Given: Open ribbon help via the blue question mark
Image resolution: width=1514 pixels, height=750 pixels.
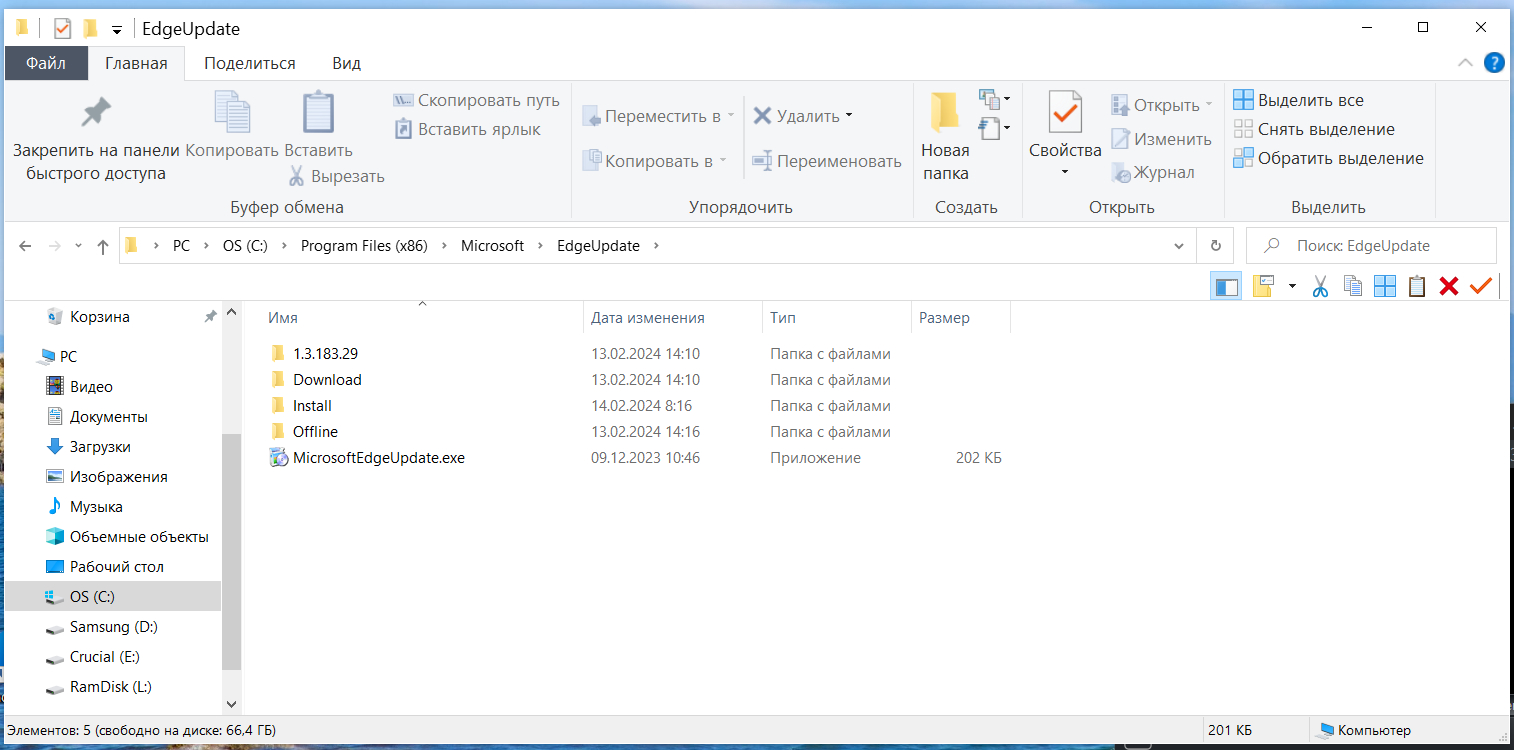Looking at the screenshot, I should point(1494,63).
